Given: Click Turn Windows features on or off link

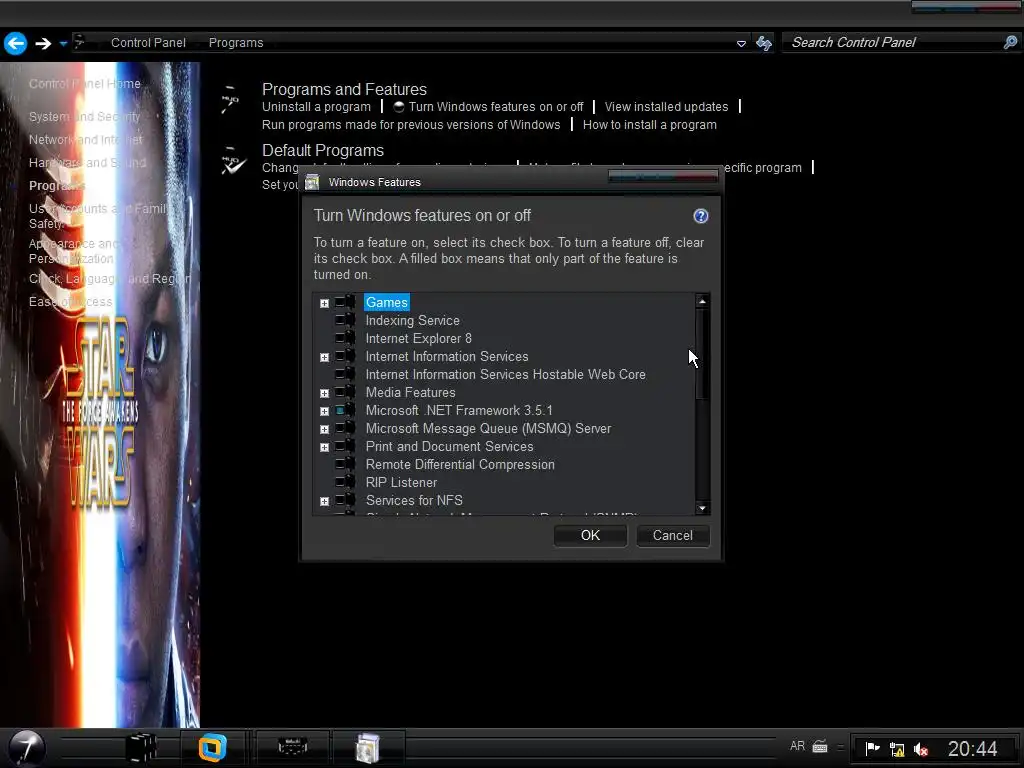Looking at the screenshot, I should (x=496, y=106).
